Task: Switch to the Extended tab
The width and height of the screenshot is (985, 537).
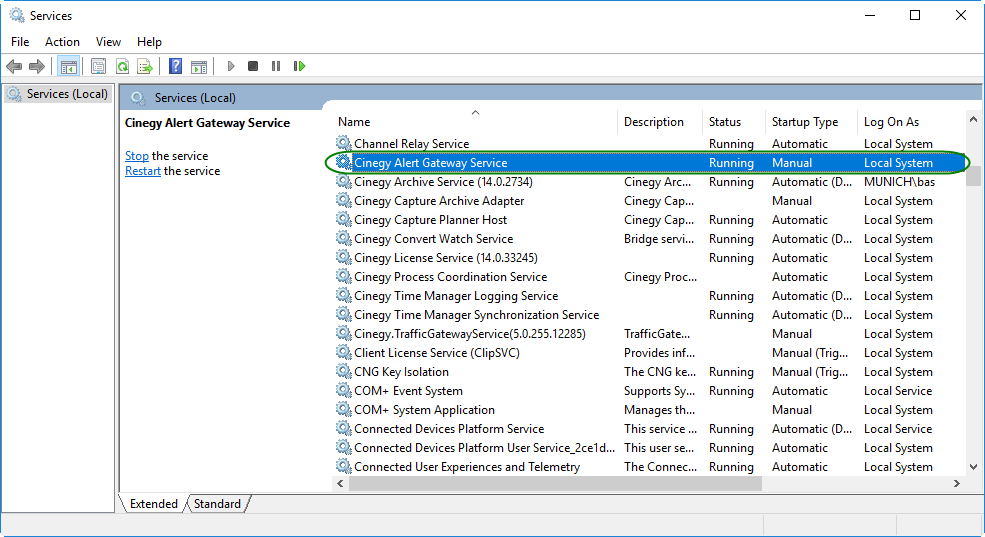Action: [x=153, y=504]
